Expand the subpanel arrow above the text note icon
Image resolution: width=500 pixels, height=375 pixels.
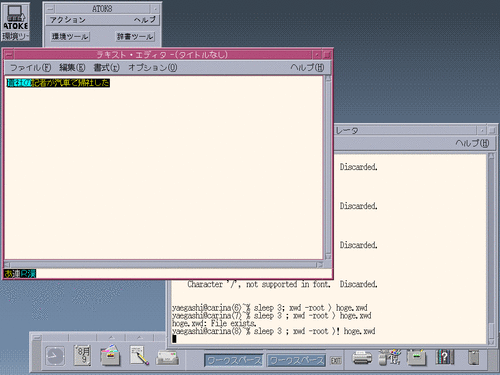(x=139, y=337)
